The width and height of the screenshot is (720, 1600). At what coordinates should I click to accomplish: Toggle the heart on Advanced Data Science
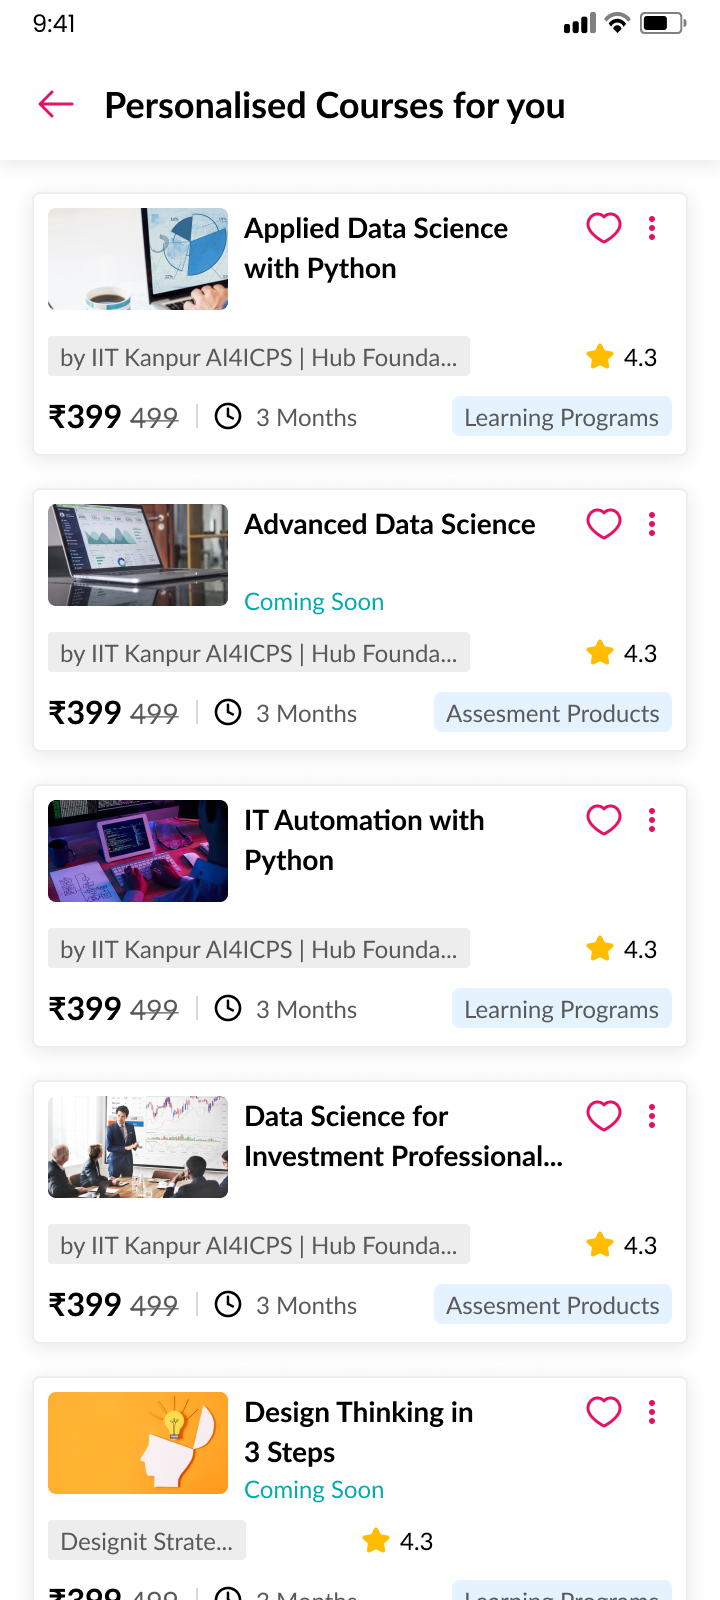pos(604,524)
